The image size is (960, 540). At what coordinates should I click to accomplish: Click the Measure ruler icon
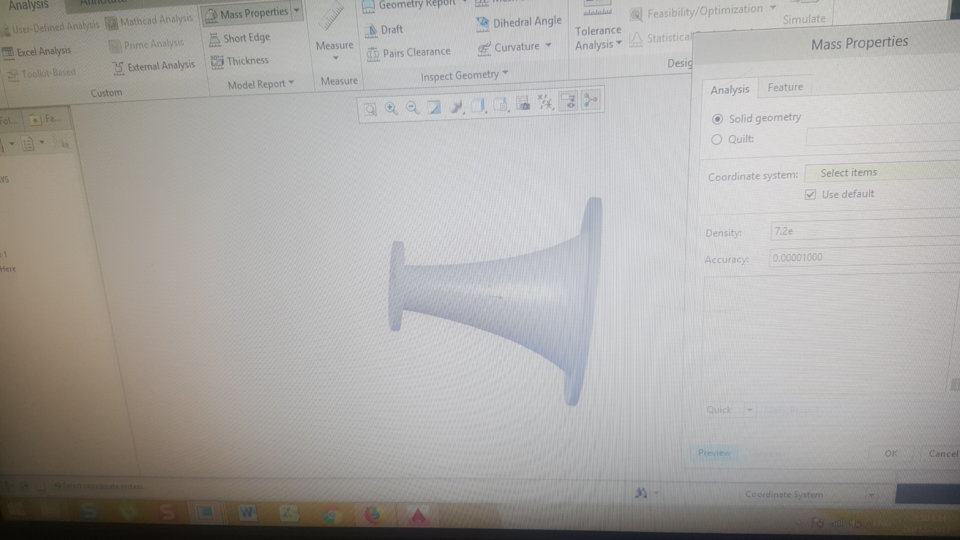331,17
